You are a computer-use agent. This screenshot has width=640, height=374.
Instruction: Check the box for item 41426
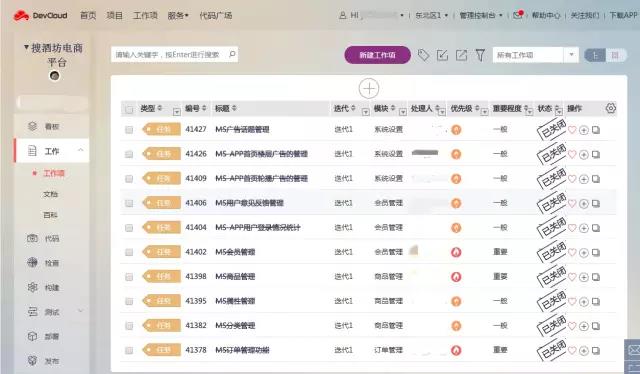click(x=129, y=154)
